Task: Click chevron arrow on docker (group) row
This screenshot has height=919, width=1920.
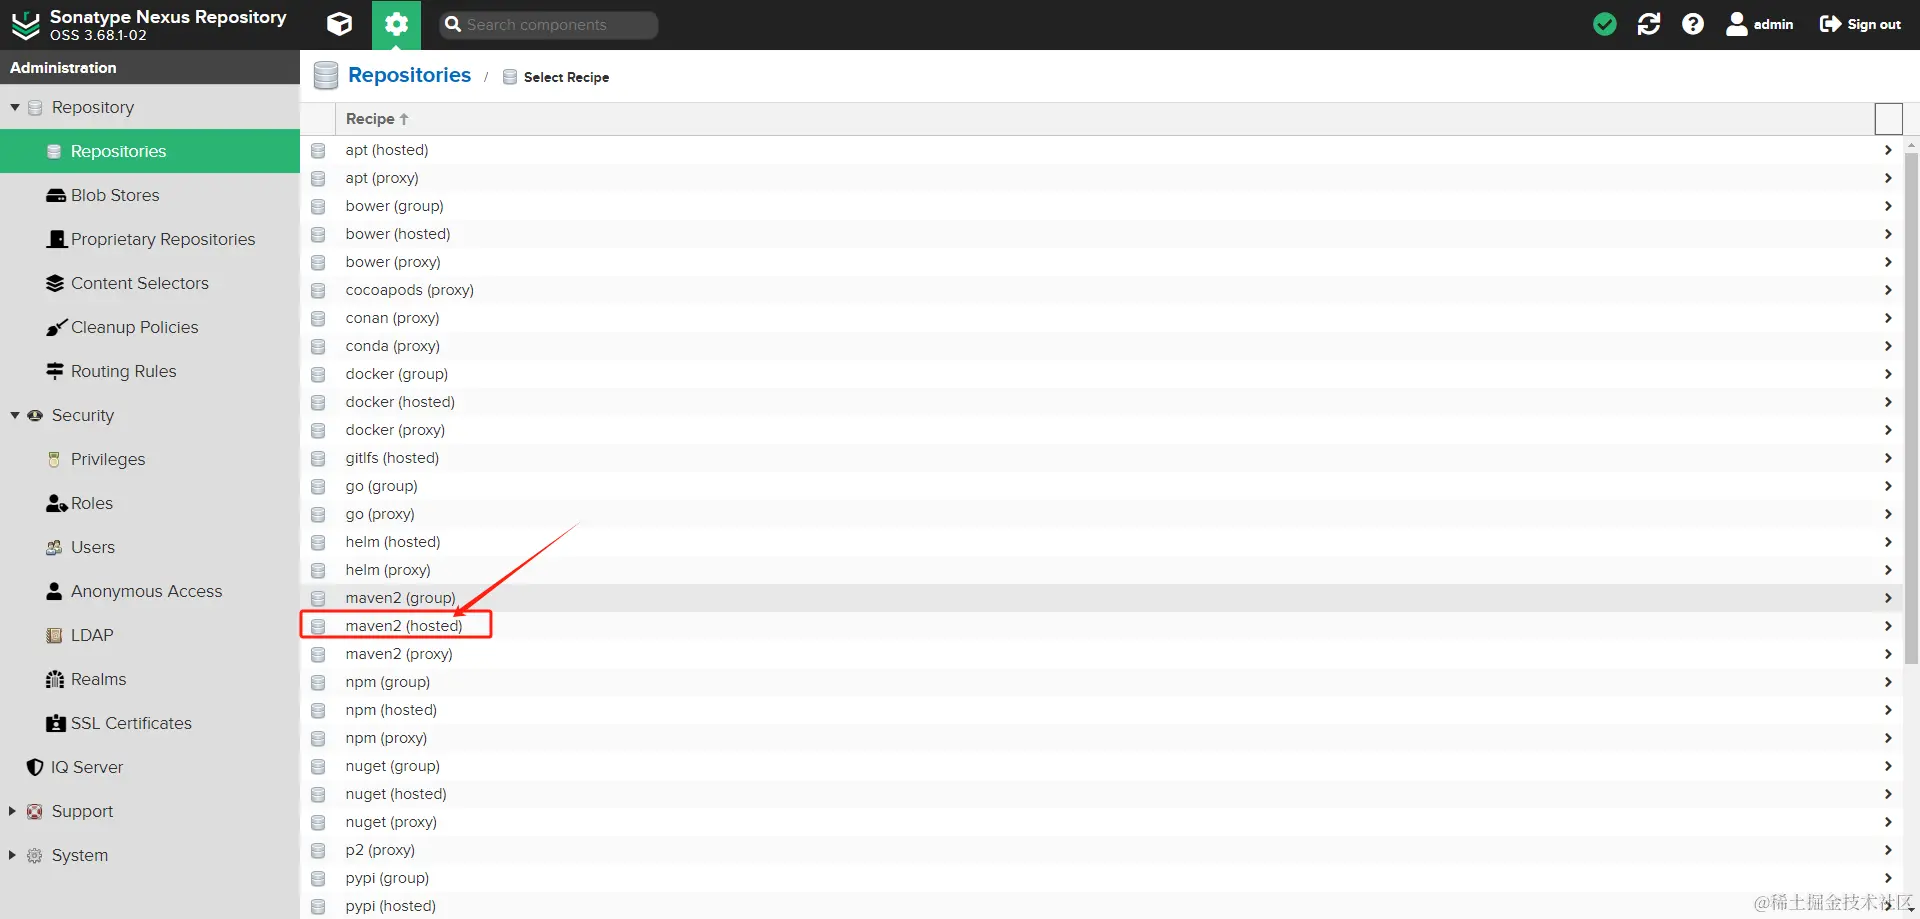Action: click(1888, 374)
